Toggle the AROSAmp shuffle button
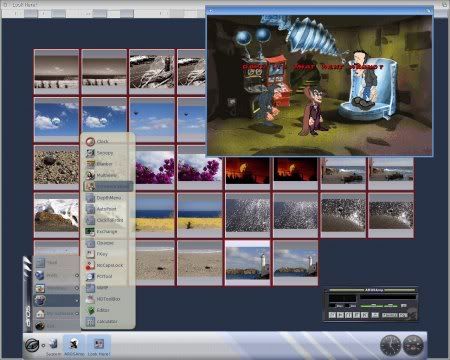The width and height of the screenshot is (450, 360). [390, 315]
